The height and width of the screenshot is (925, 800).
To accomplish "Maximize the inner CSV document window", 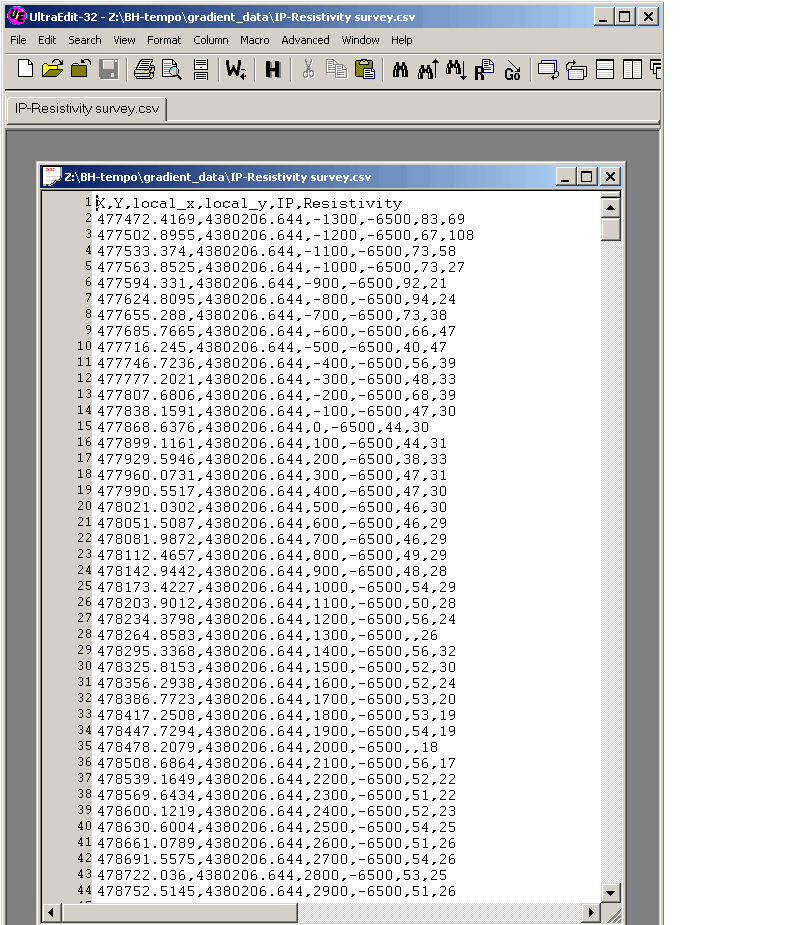I will 587,177.
